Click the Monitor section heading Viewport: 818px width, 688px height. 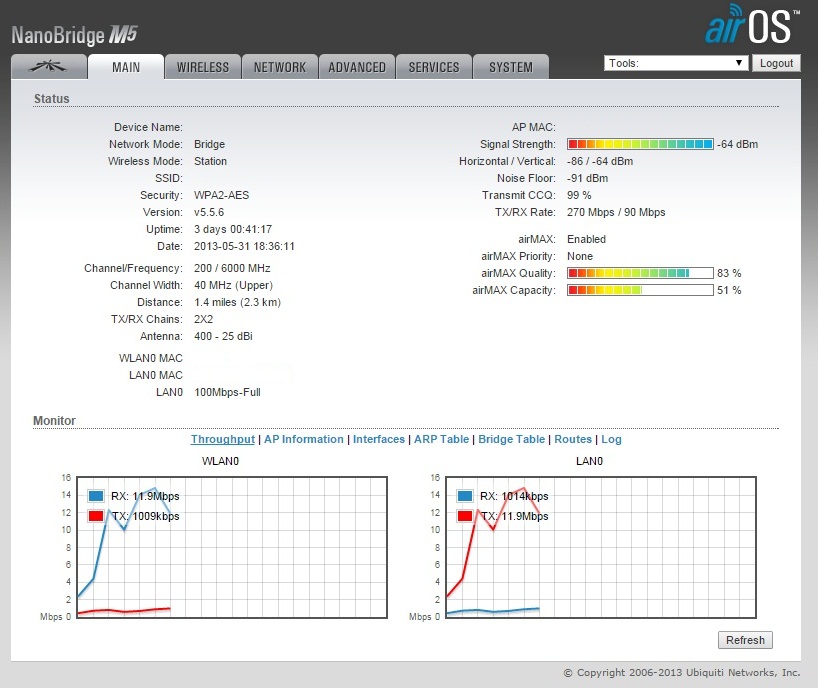(x=54, y=420)
